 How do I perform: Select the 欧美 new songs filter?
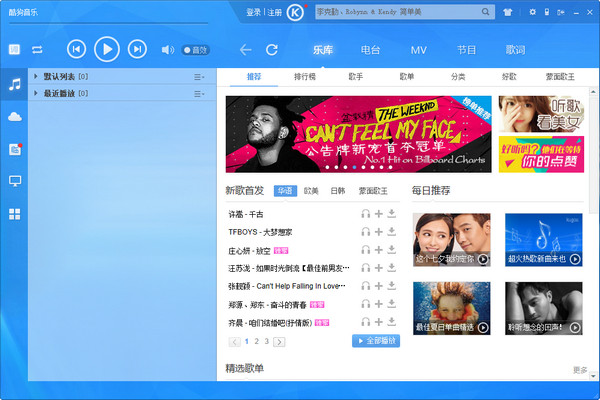tap(311, 191)
